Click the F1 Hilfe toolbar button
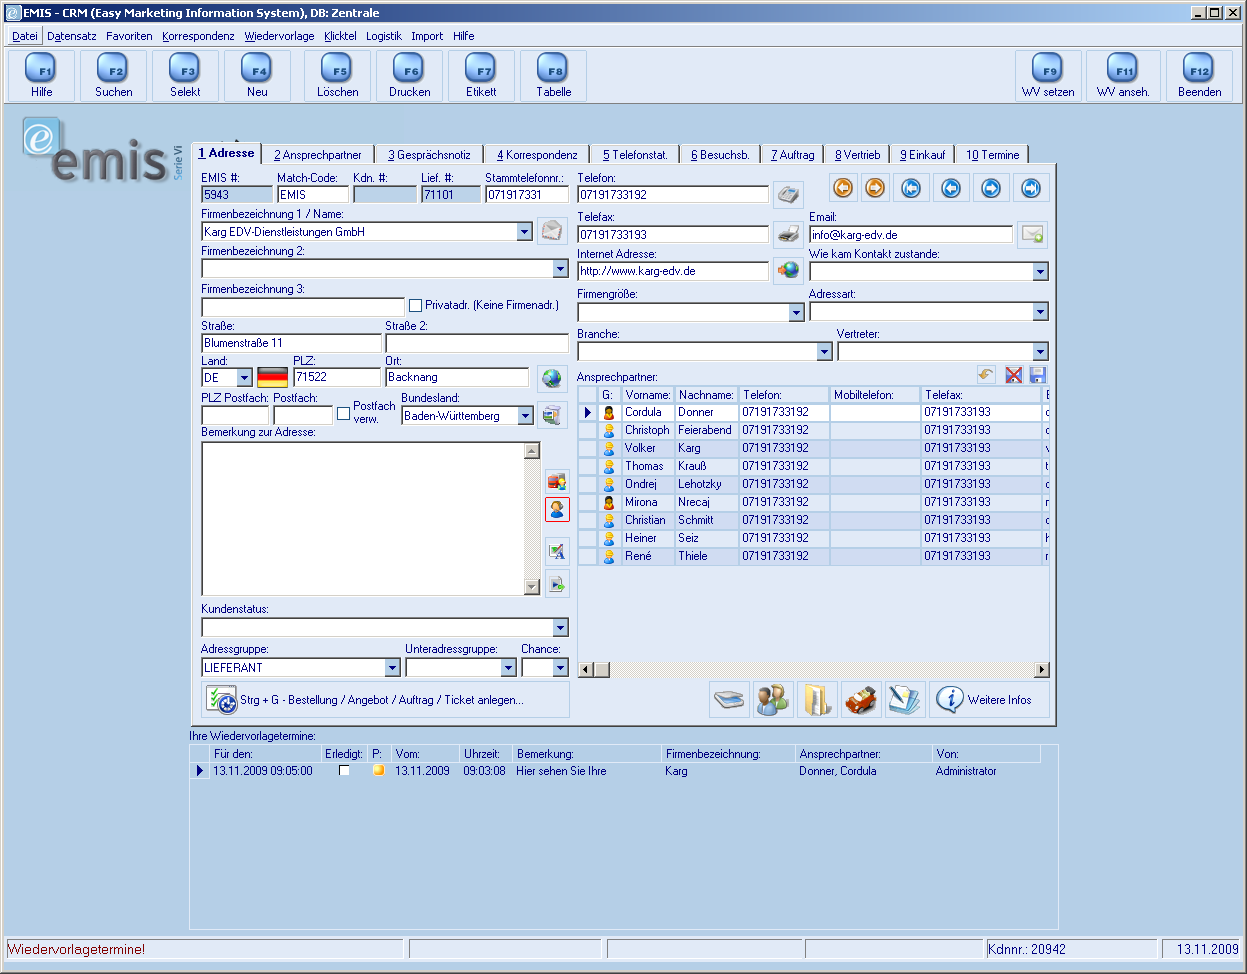 point(42,76)
